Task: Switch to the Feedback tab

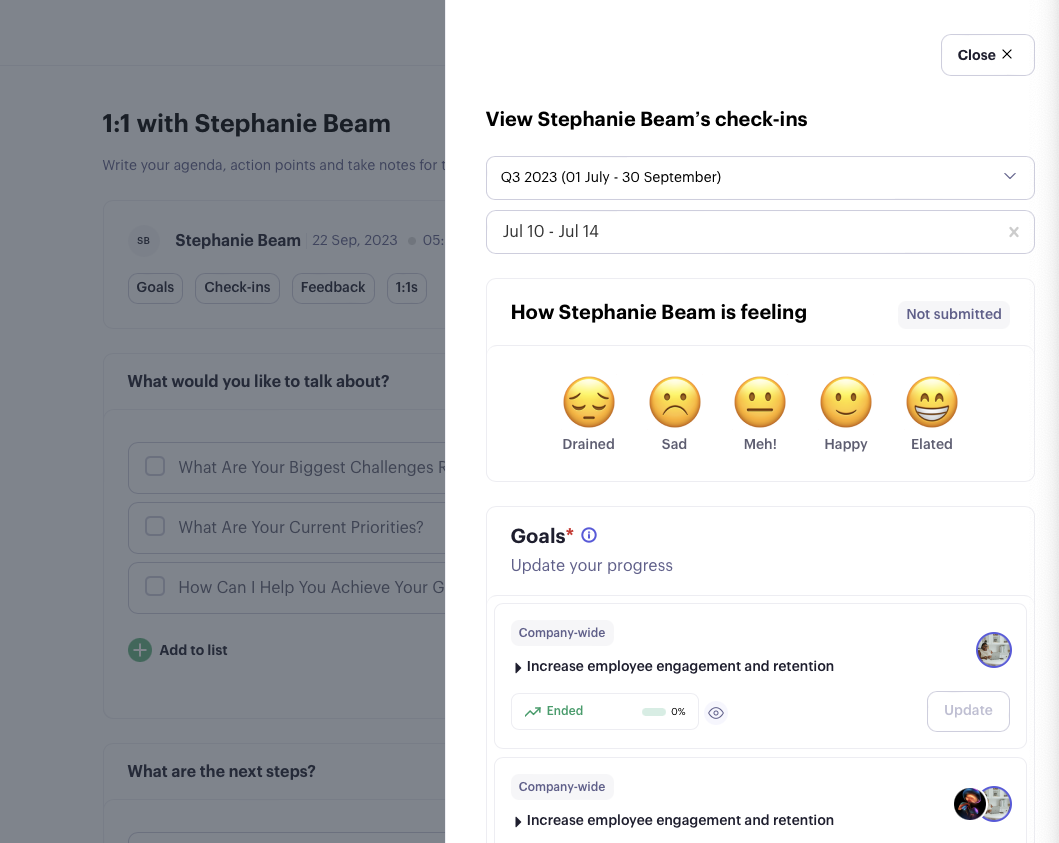Action: tap(333, 288)
